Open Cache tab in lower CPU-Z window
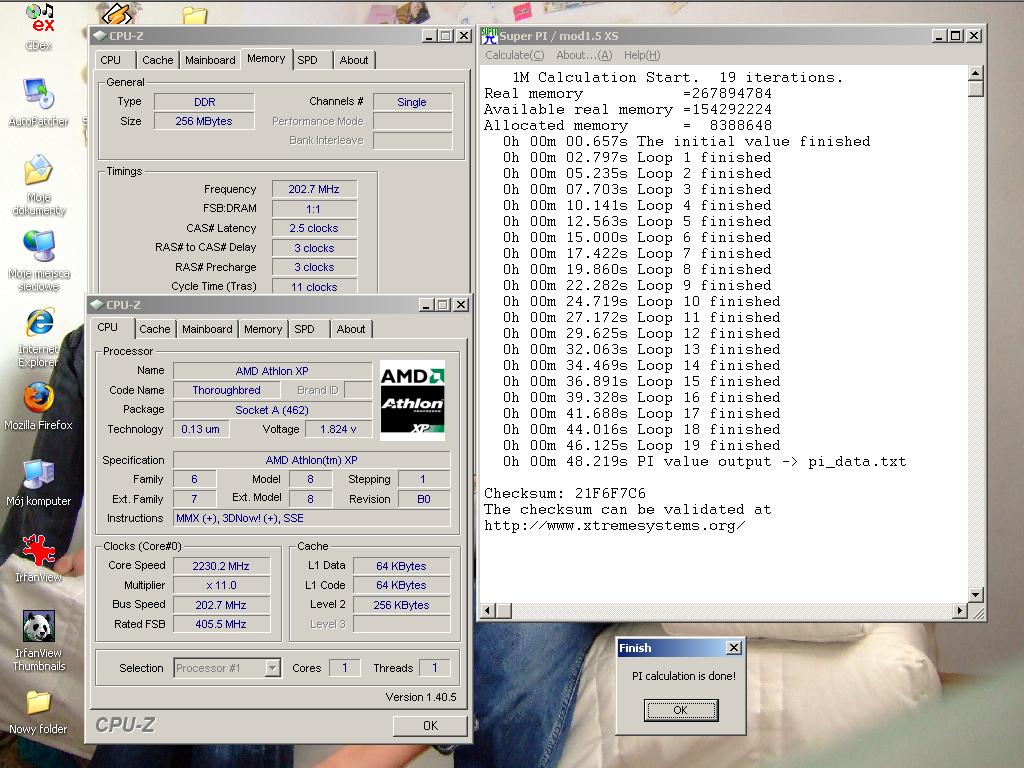Screen dimensions: 1024x768 point(154,329)
